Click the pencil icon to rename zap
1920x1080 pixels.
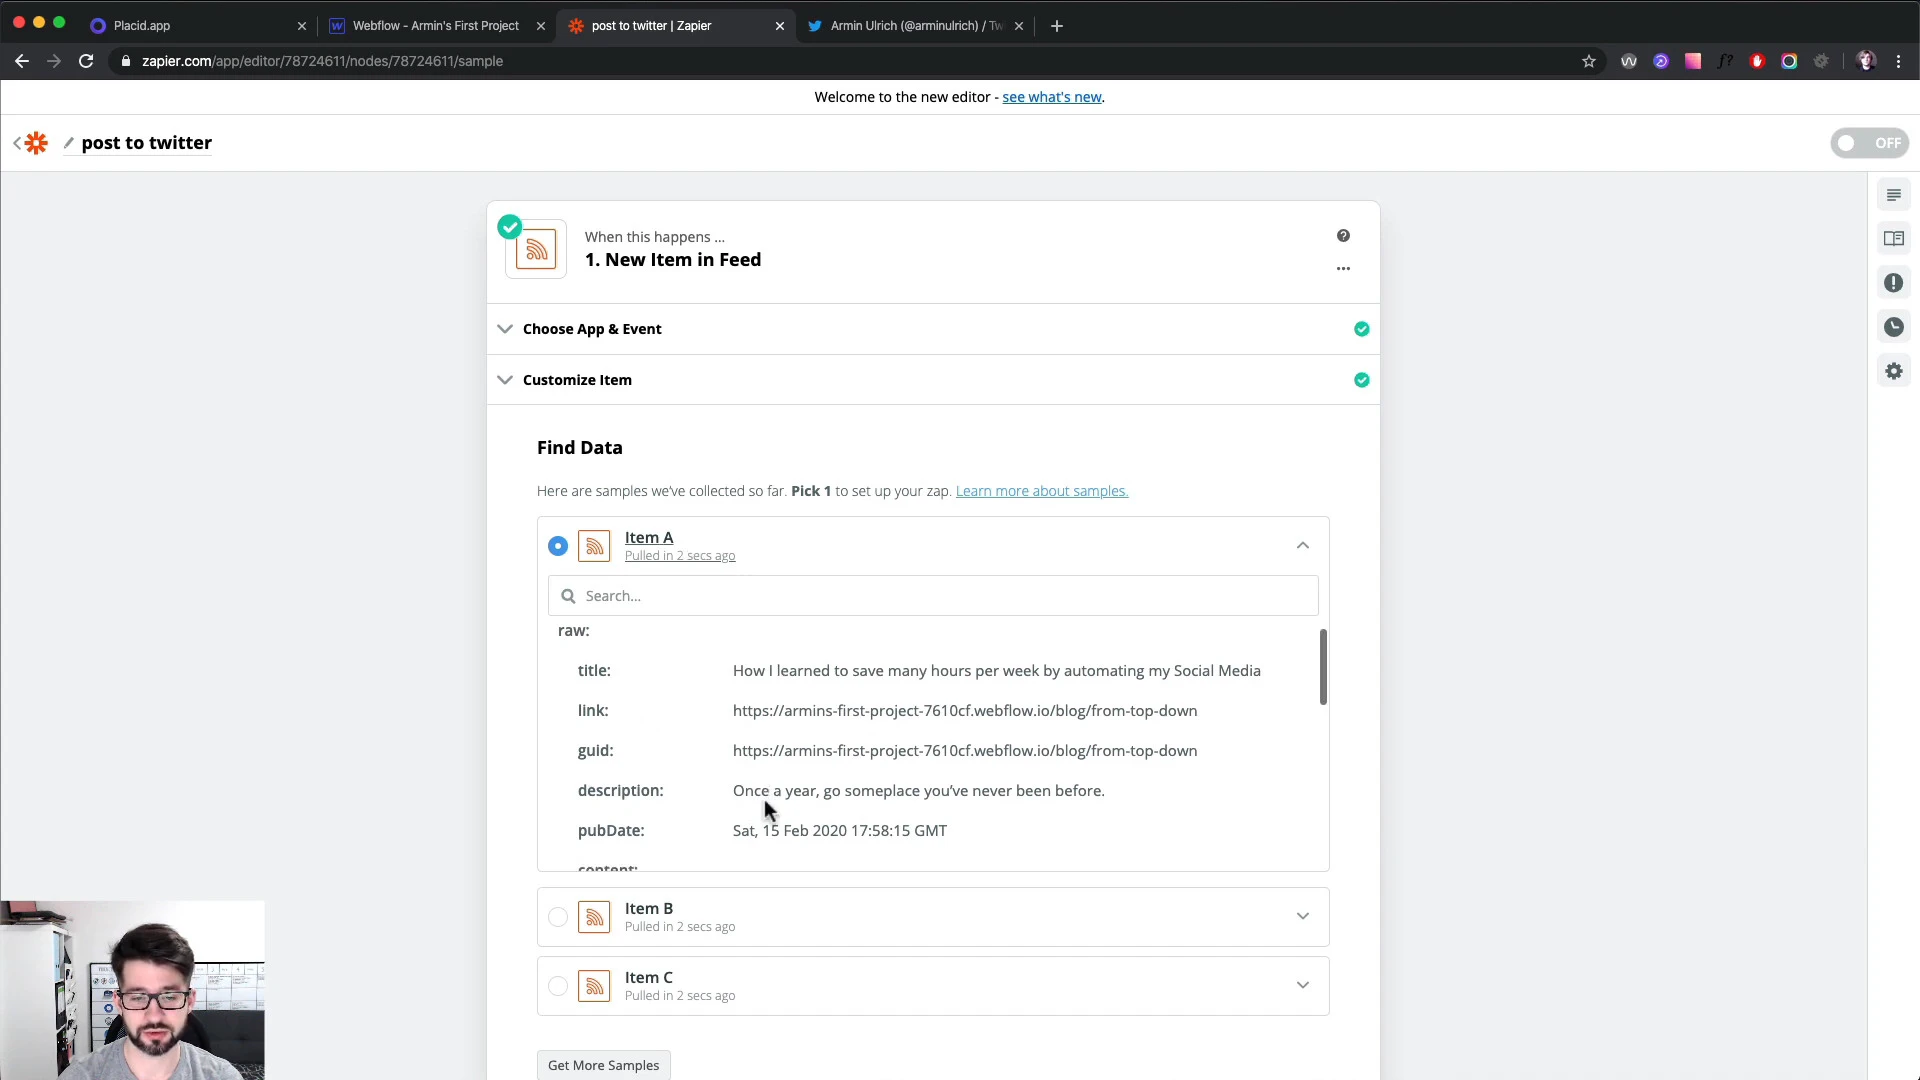(69, 143)
